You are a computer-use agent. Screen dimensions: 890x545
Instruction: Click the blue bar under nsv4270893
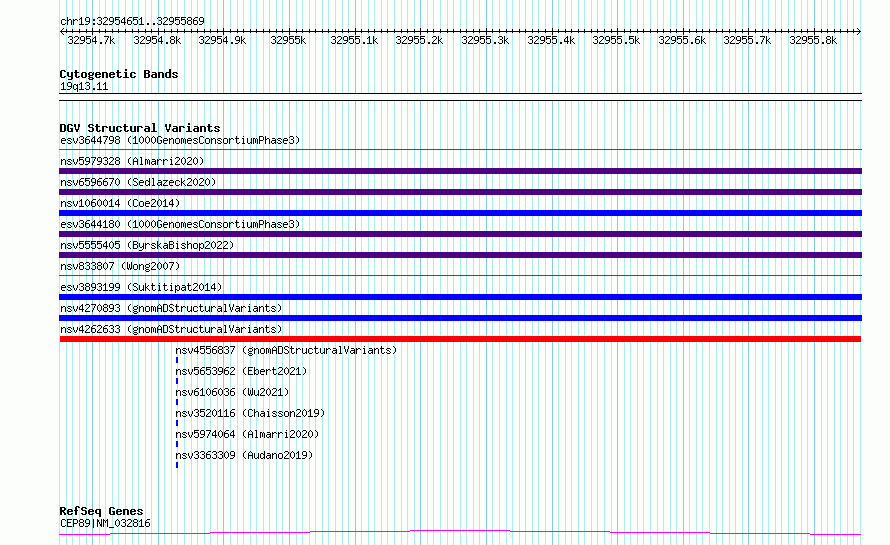point(460,318)
